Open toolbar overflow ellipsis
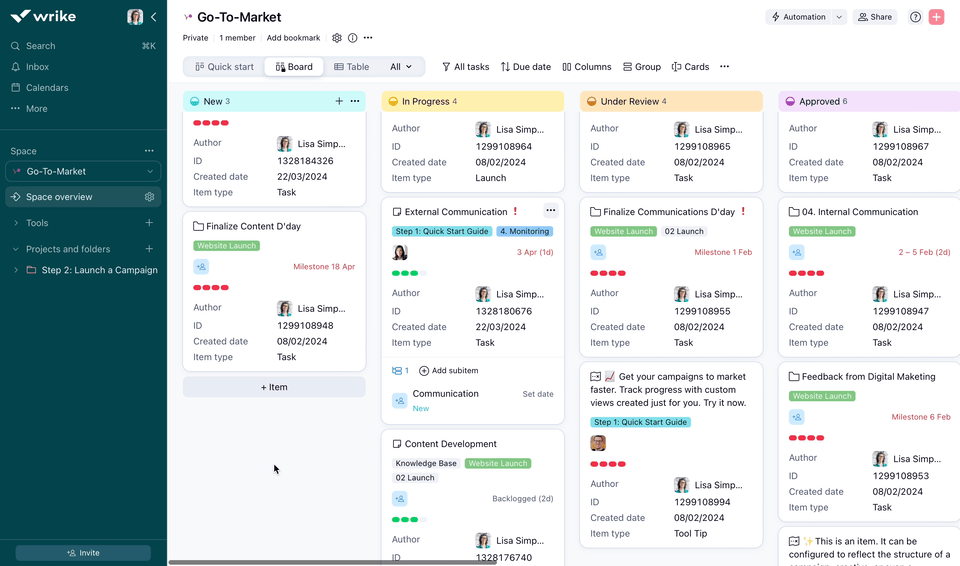This screenshot has width=960, height=566. pyautogui.click(x=724, y=67)
